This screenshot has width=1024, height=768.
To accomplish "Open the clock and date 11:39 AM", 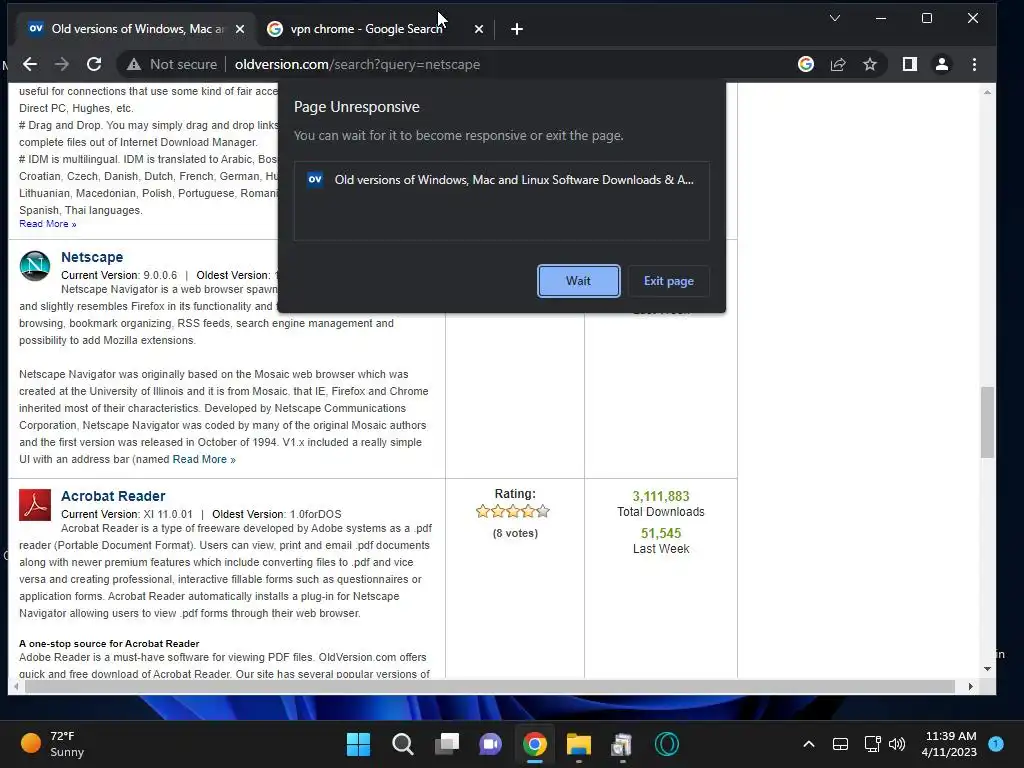I will click(x=949, y=744).
